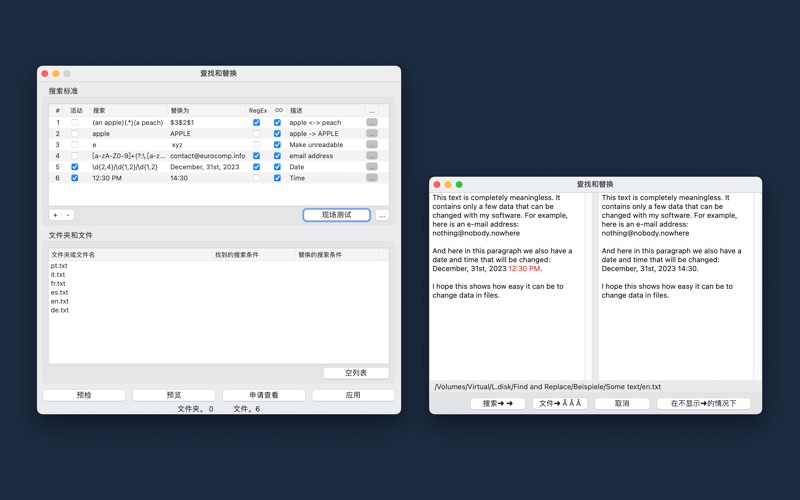Select de.txt in the file list
This screenshot has width=800, height=500.
(60, 310)
